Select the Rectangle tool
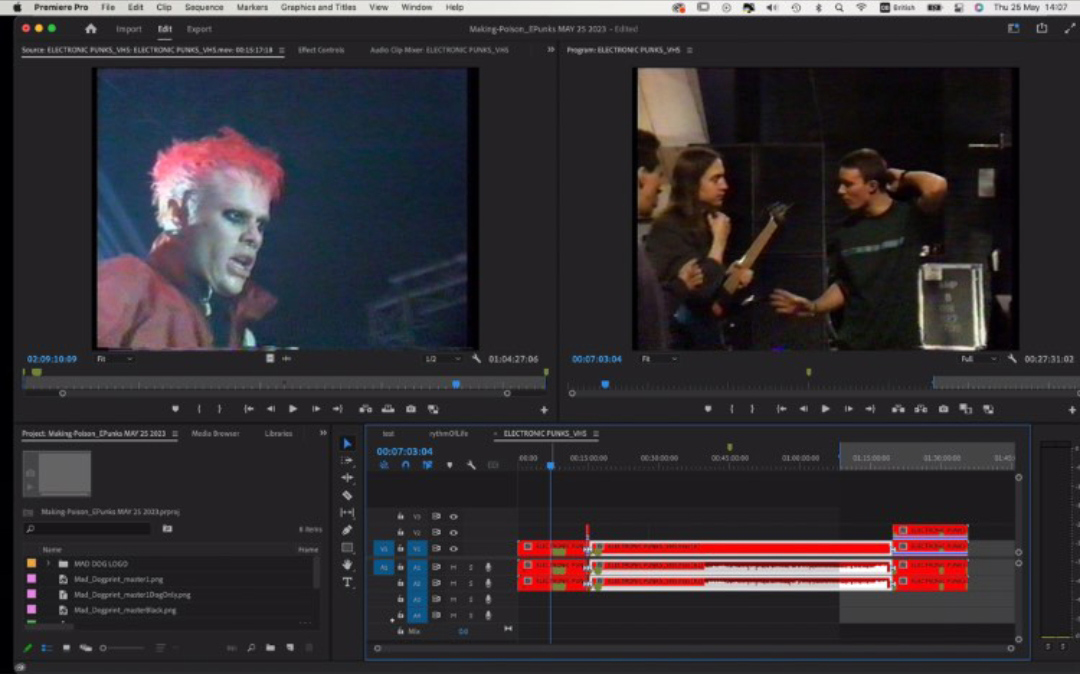Screen dimensions: 1080x674 tap(347, 547)
